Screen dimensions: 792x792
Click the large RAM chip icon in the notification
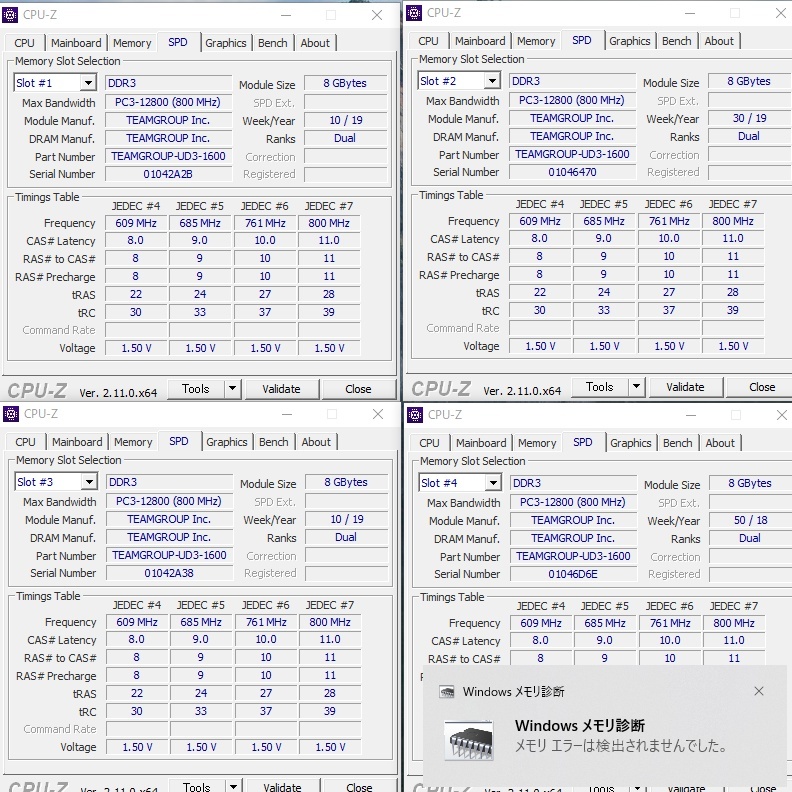(468, 740)
